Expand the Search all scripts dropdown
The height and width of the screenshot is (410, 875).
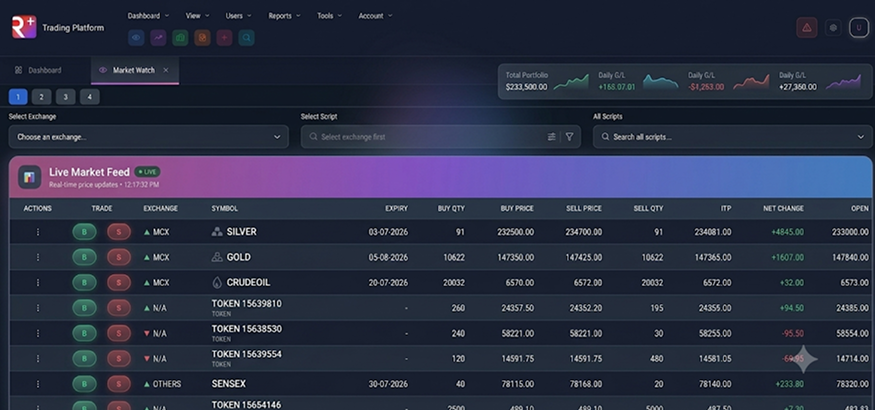point(732,137)
